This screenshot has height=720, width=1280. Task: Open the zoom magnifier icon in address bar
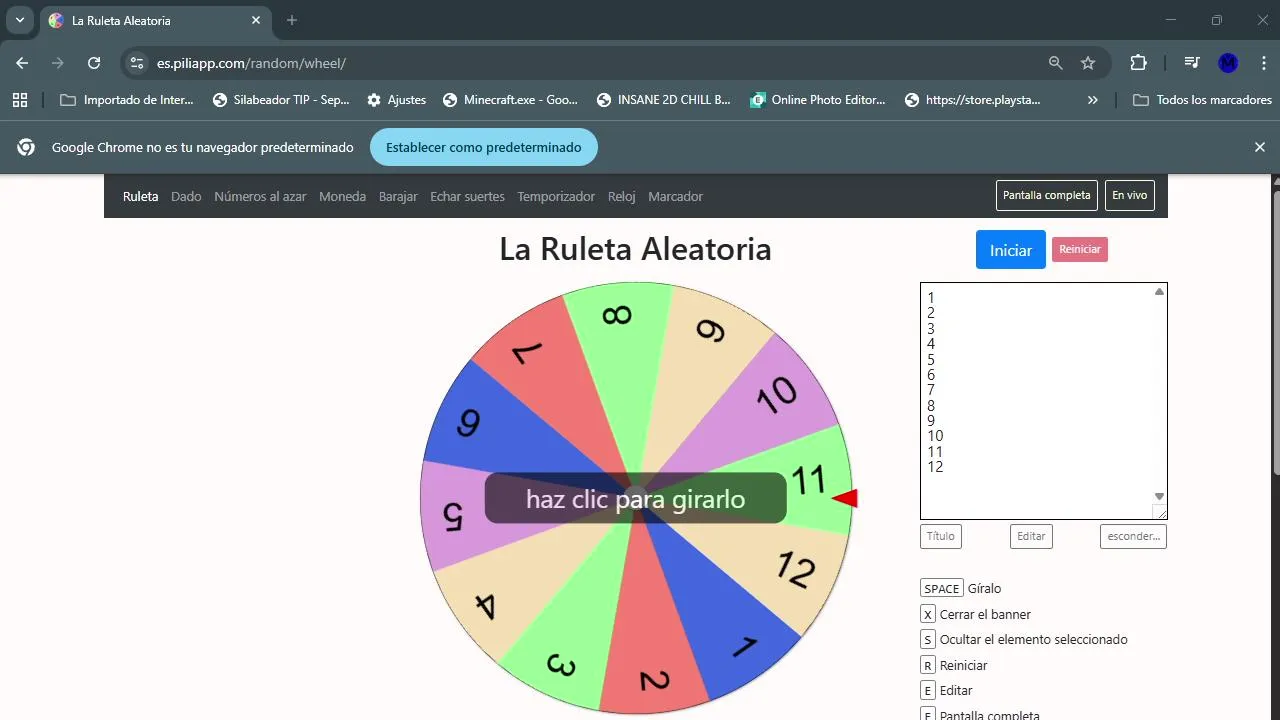[1055, 63]
